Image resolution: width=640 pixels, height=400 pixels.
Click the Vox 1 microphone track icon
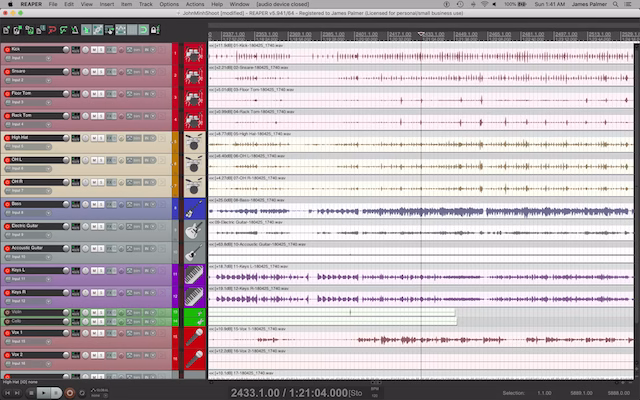tap(194, 337)
